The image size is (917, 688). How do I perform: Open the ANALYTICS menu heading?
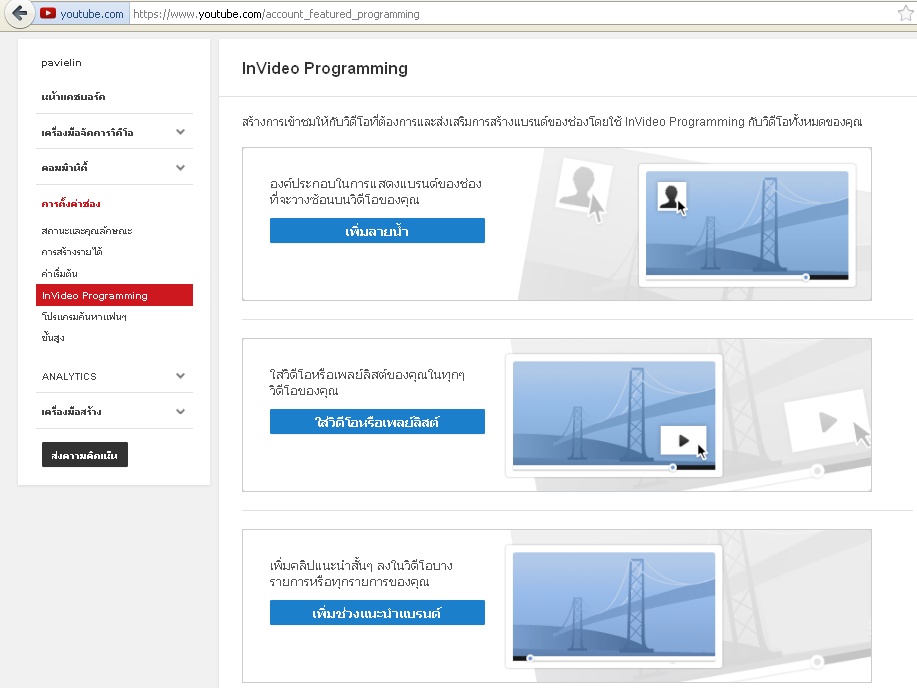[69, 376]
